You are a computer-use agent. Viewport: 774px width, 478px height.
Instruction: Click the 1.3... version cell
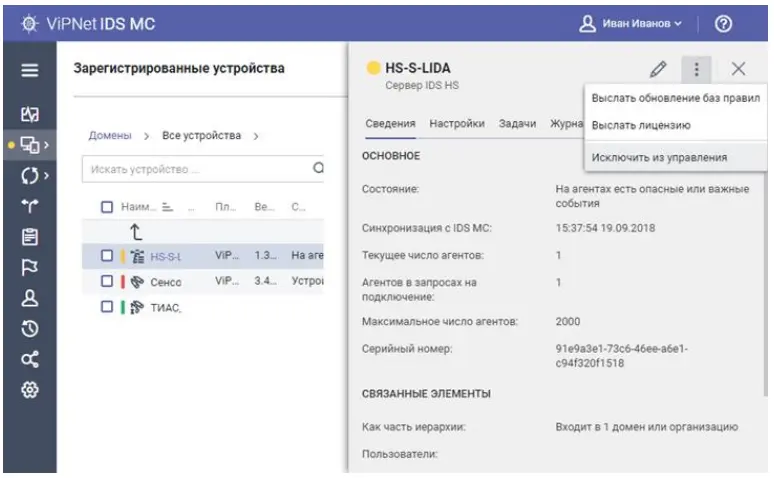(x=265, y=255)
